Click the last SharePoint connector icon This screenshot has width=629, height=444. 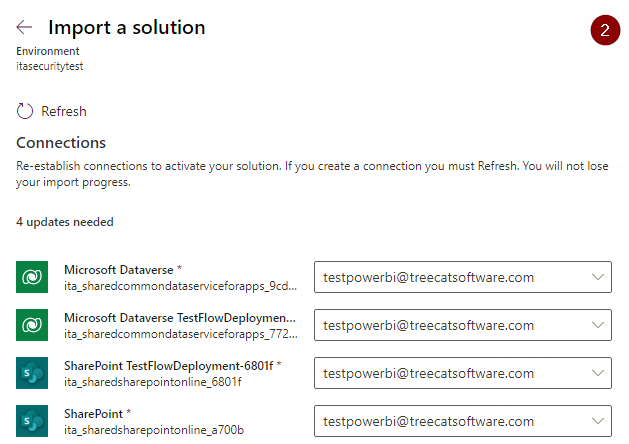(x=32, y=421)
